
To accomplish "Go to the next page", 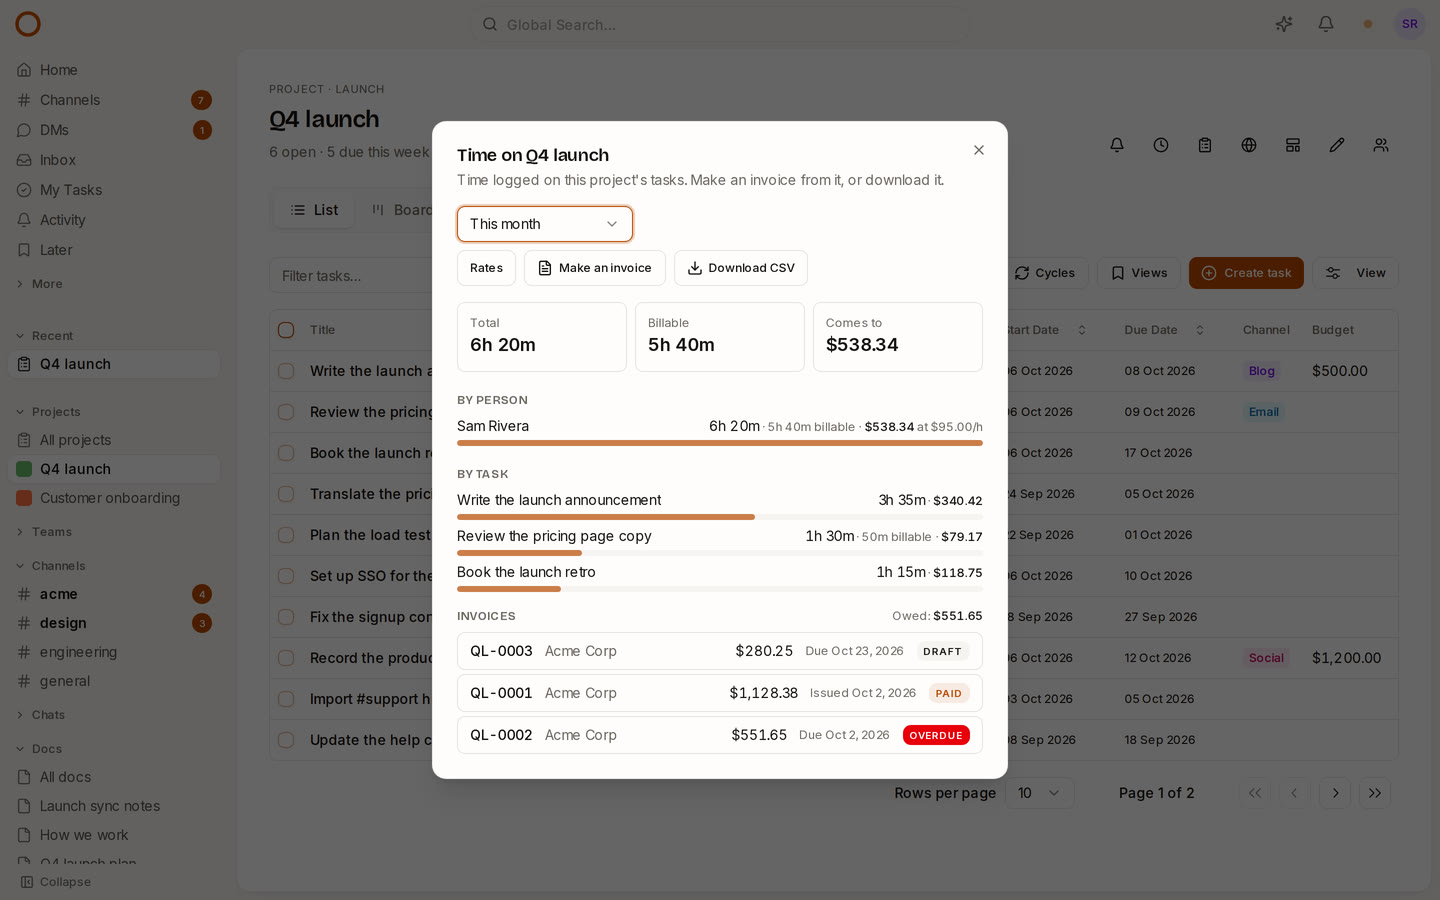I will tap(1335, 793).
